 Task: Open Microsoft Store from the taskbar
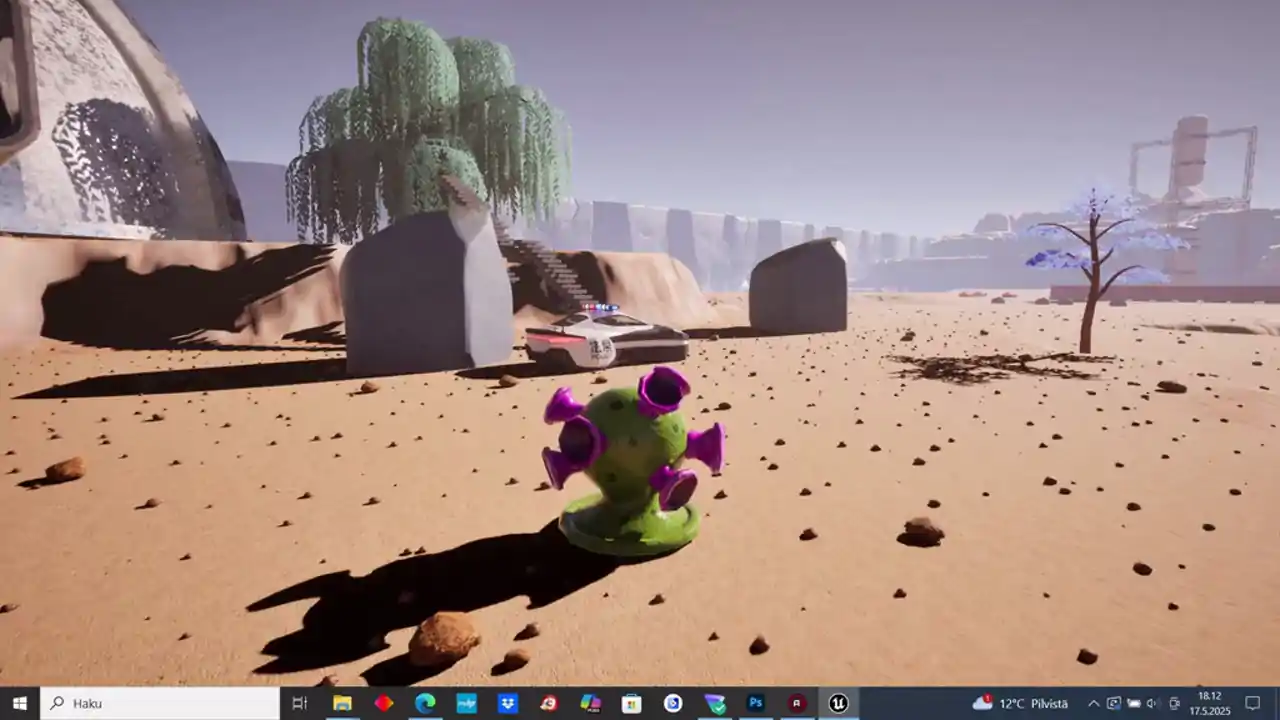click(x=631, y=703)
